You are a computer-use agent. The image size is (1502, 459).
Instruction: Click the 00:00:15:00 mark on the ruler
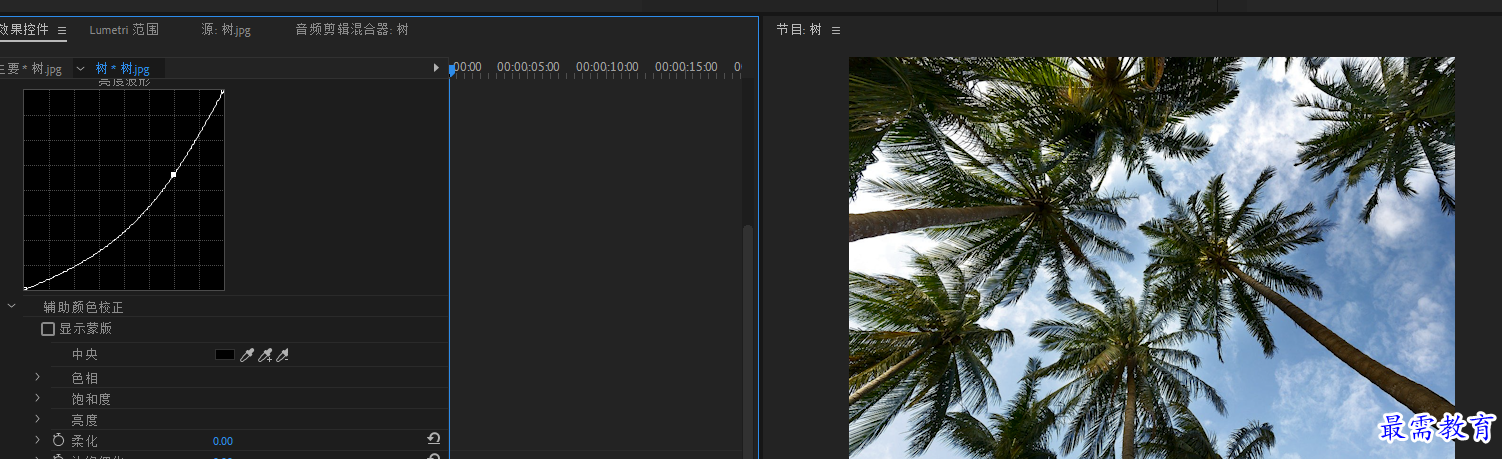pos(686,67)
